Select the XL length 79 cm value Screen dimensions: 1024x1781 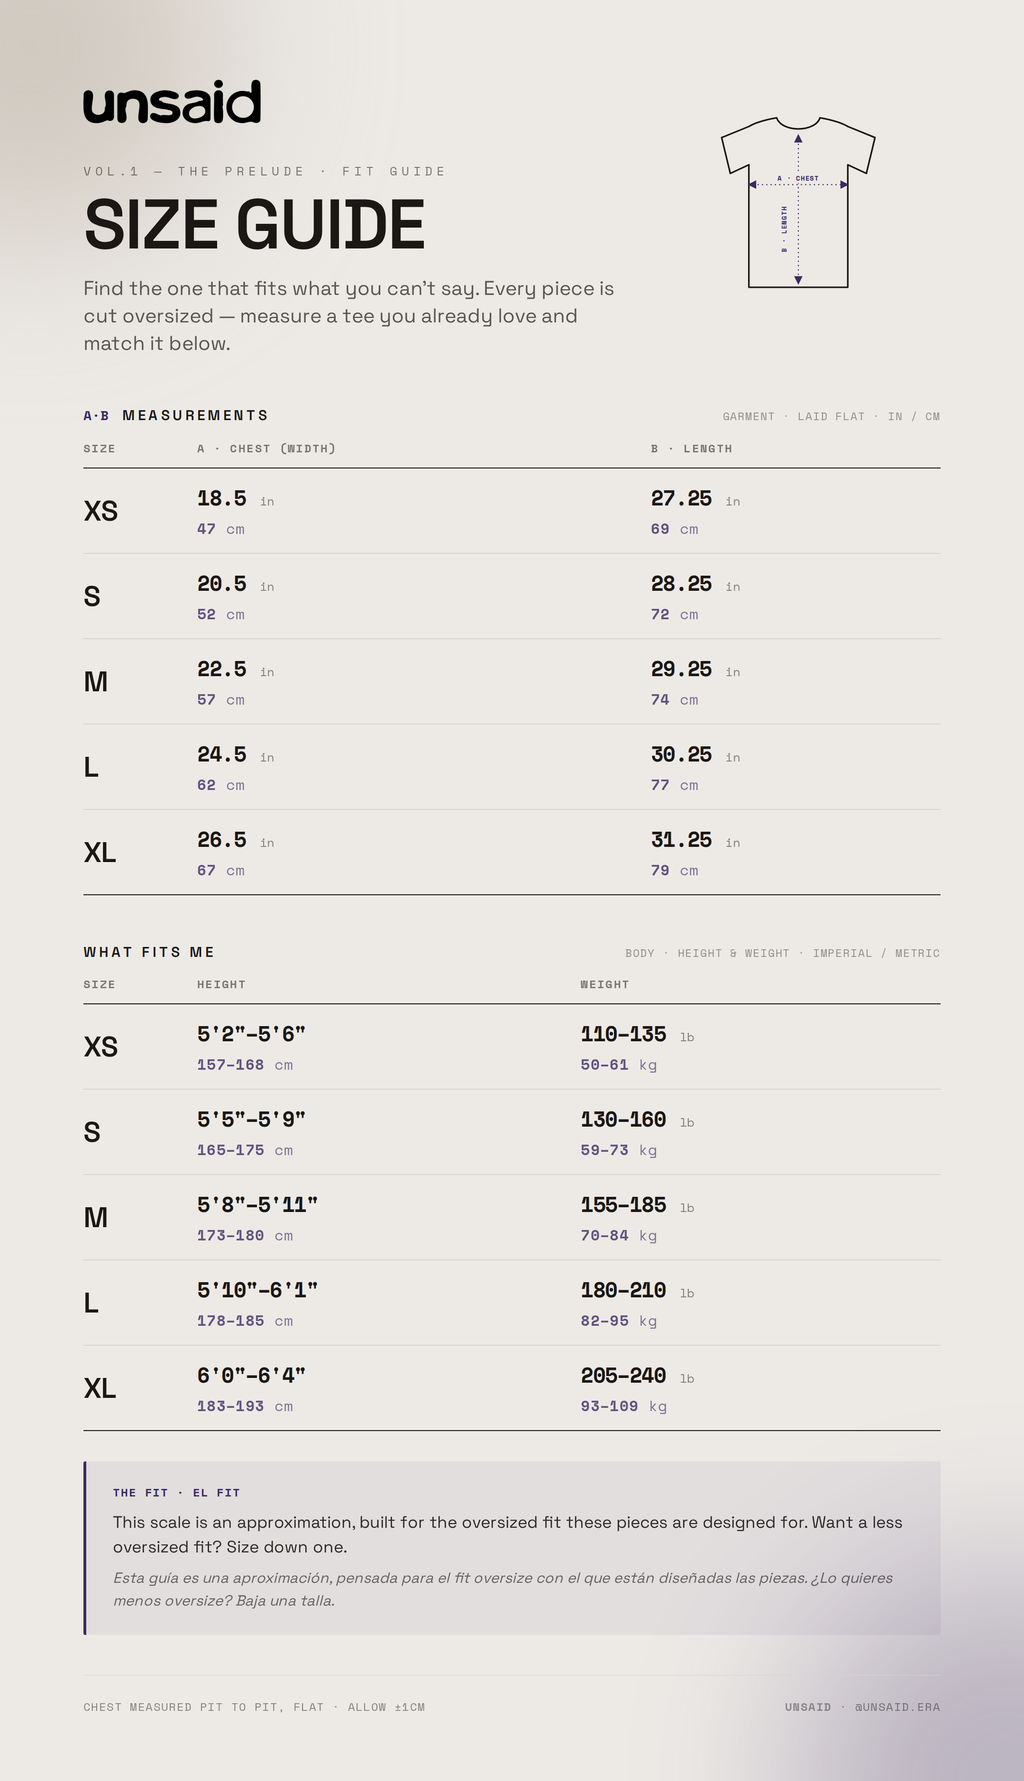675,871
